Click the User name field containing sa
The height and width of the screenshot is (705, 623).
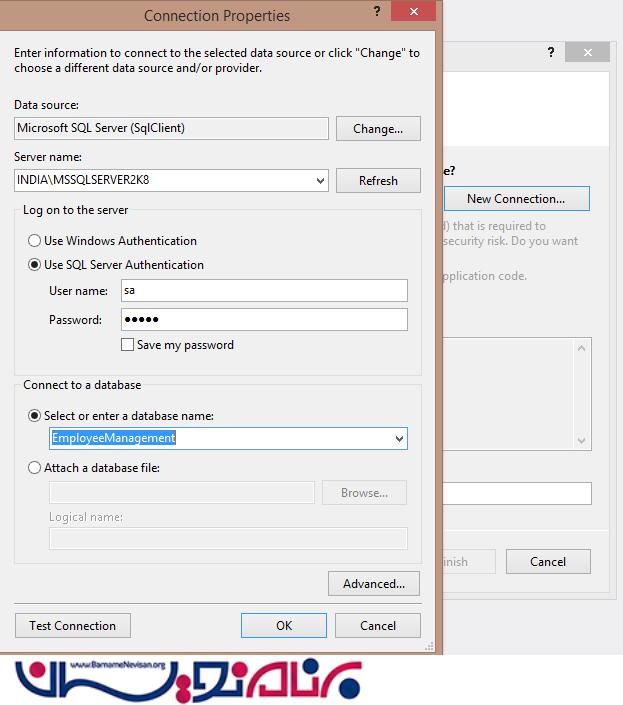click(x=264, y=290)
